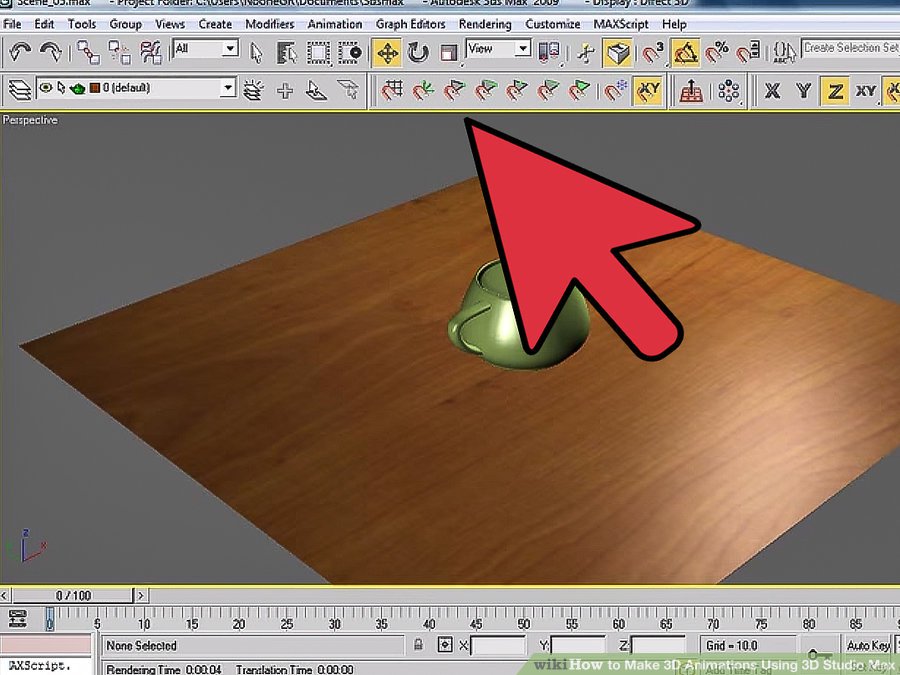
Task: Open the All selection filter dropdown
Action: pos(230,49)
